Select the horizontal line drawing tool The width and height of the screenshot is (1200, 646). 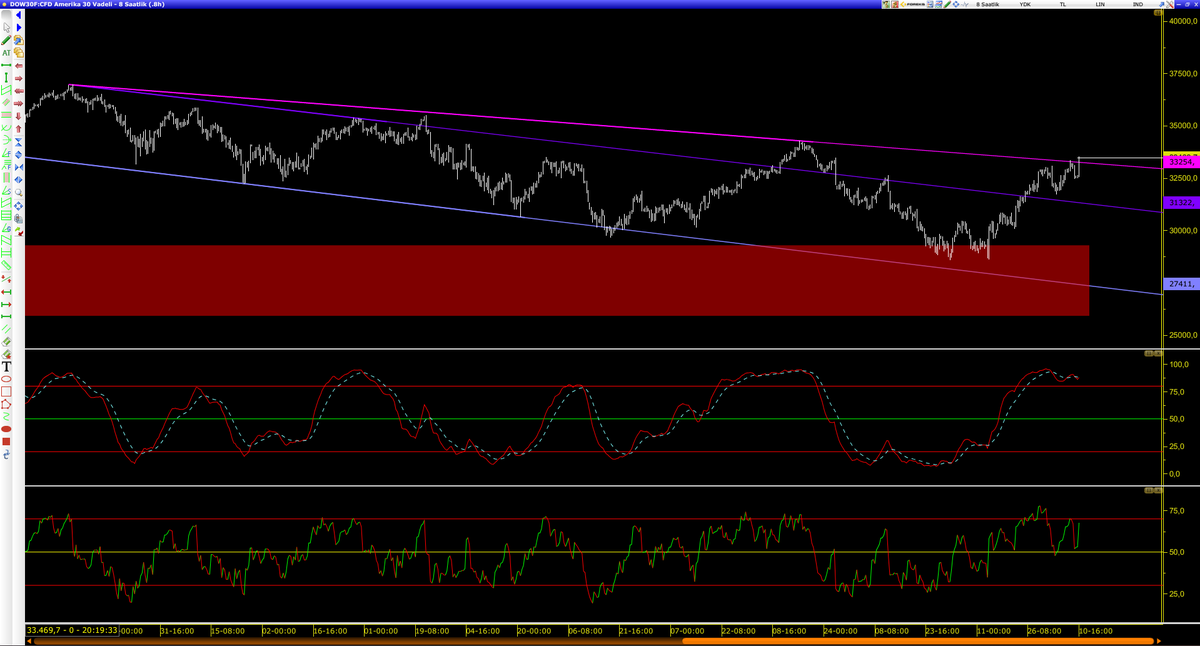[6, 65]
